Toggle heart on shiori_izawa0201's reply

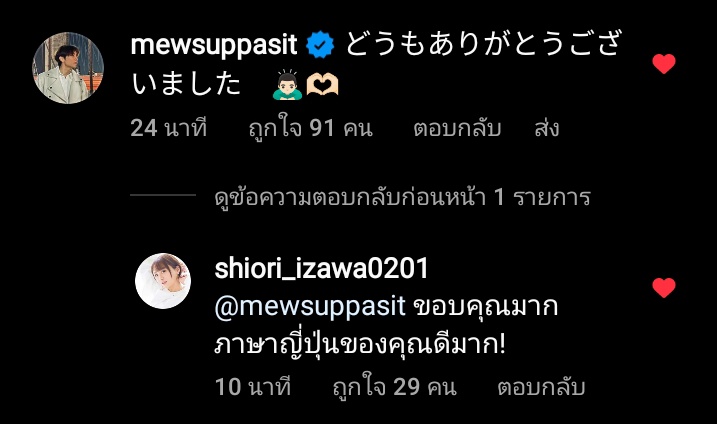click(664, 288)
